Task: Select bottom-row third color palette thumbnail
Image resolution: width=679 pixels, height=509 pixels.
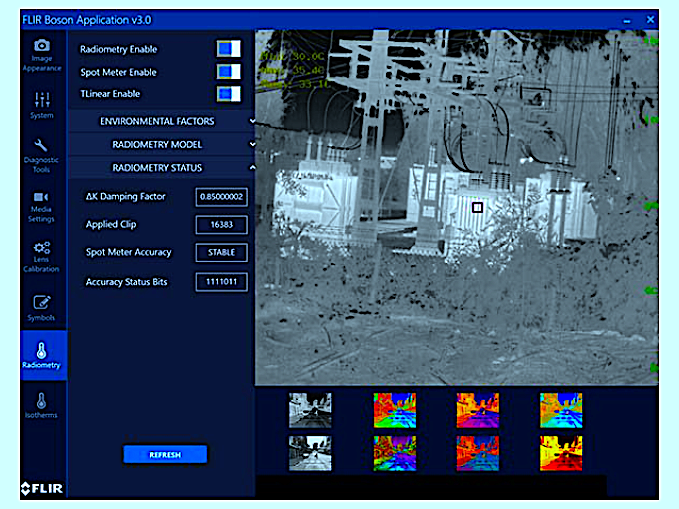Action: click(x=478, y=453)
